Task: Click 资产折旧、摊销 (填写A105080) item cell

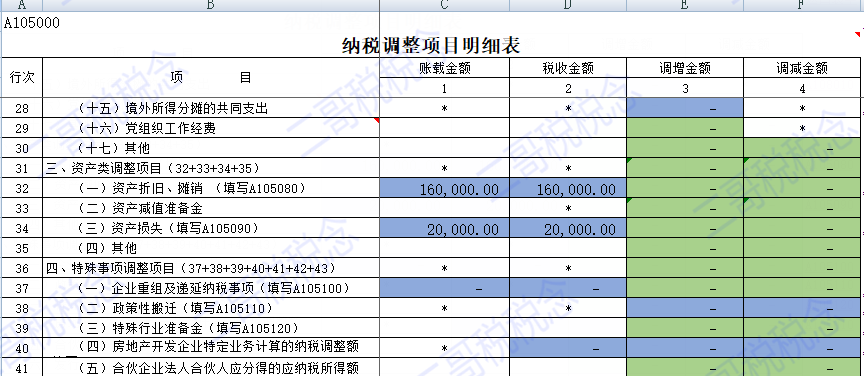Action: pyautogui.click(x=211, y=188)
